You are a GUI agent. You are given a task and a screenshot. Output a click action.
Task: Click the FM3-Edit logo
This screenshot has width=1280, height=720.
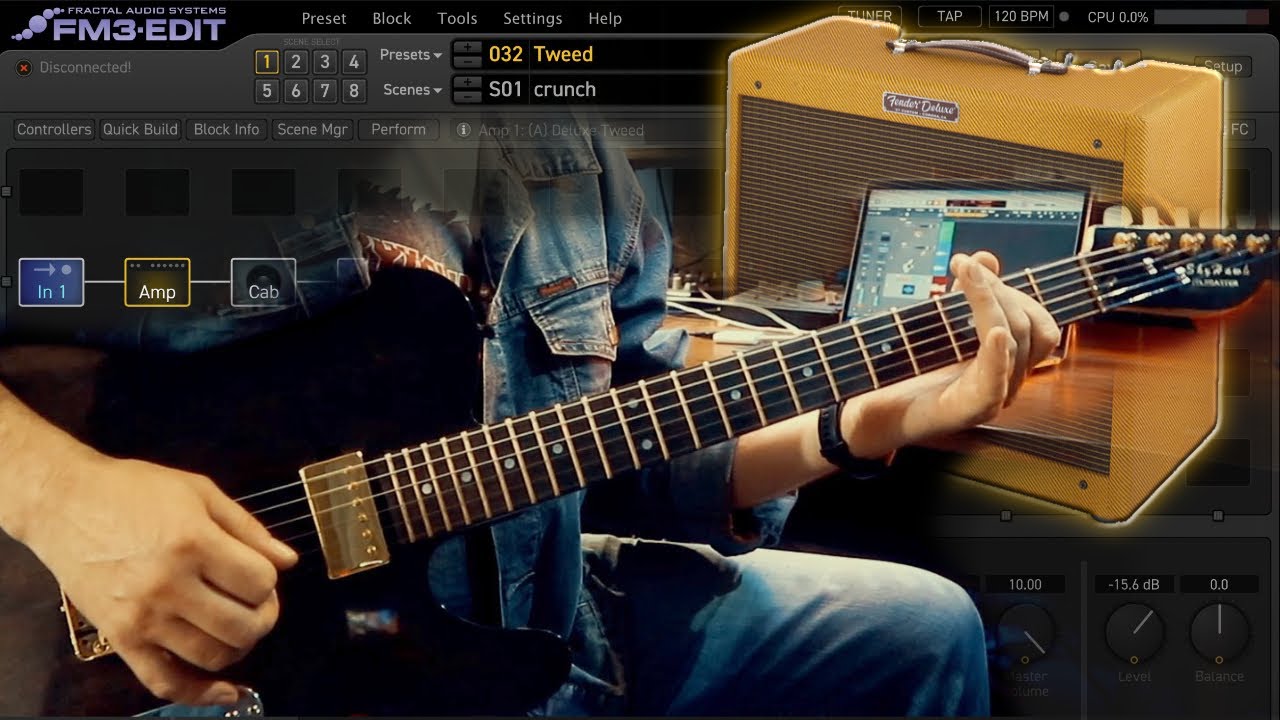(x=120, y=25)
